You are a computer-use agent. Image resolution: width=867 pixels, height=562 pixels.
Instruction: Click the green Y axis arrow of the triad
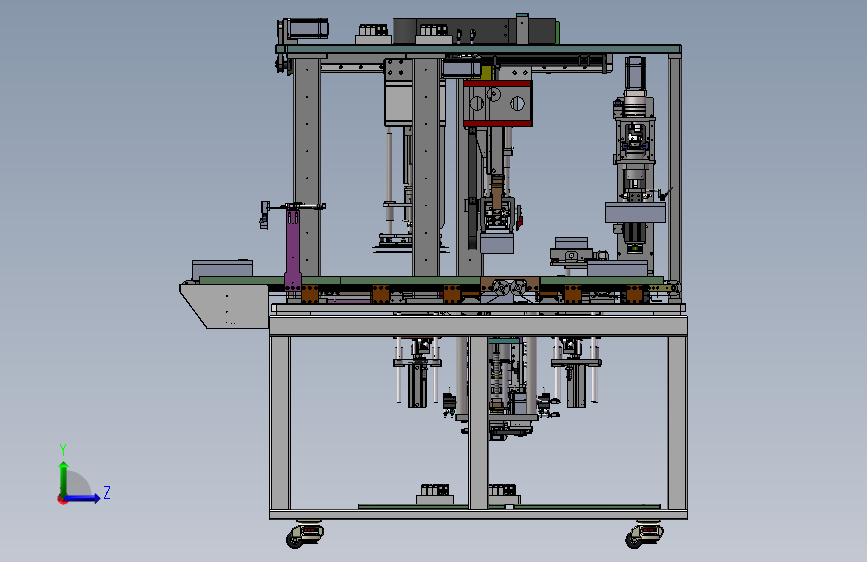[64, 478]
